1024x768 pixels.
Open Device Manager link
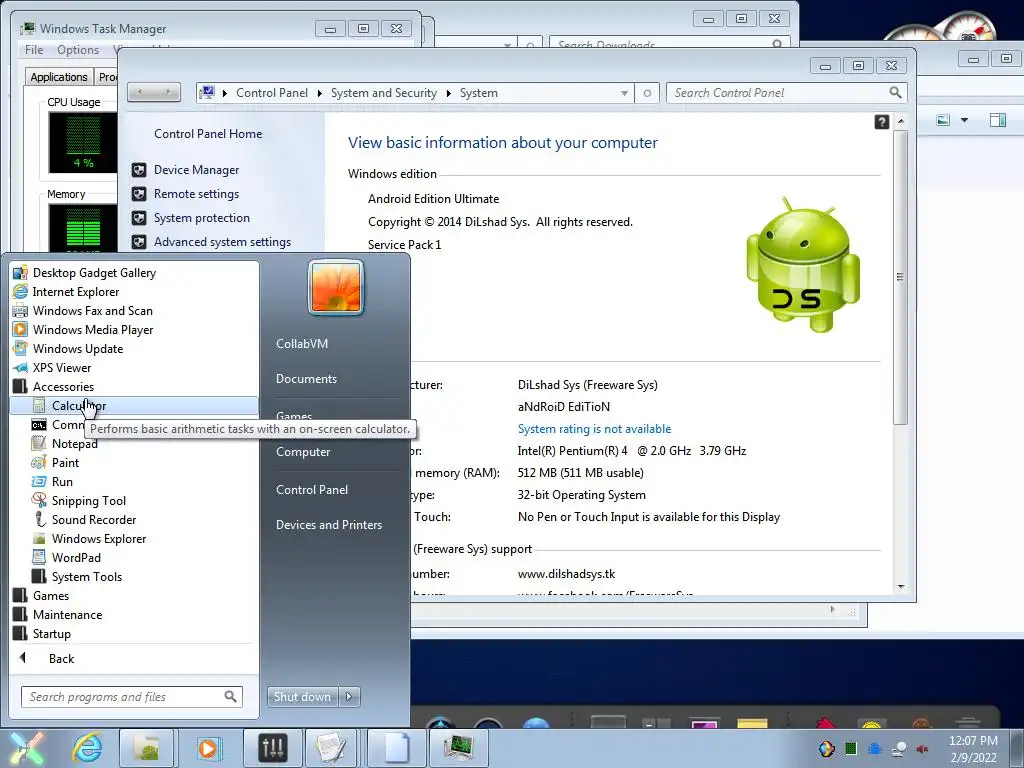coord(197,170)
